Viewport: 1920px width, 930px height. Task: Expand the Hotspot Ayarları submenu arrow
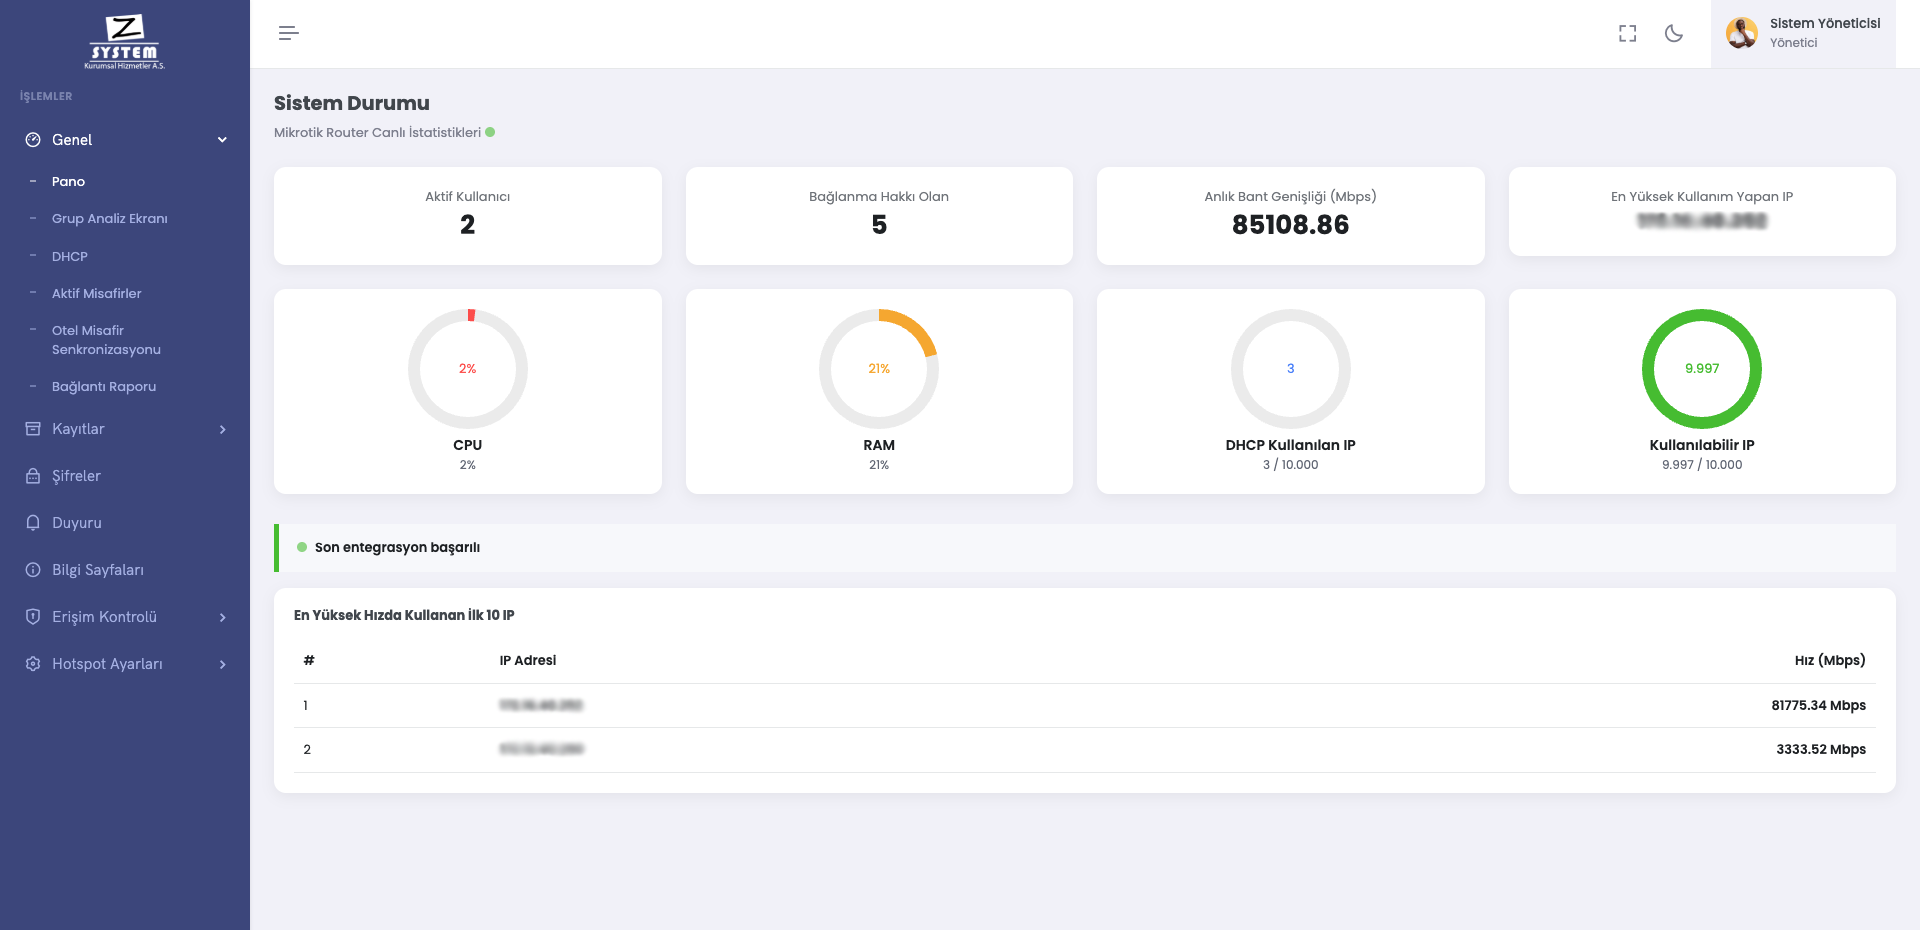[222, 664]
